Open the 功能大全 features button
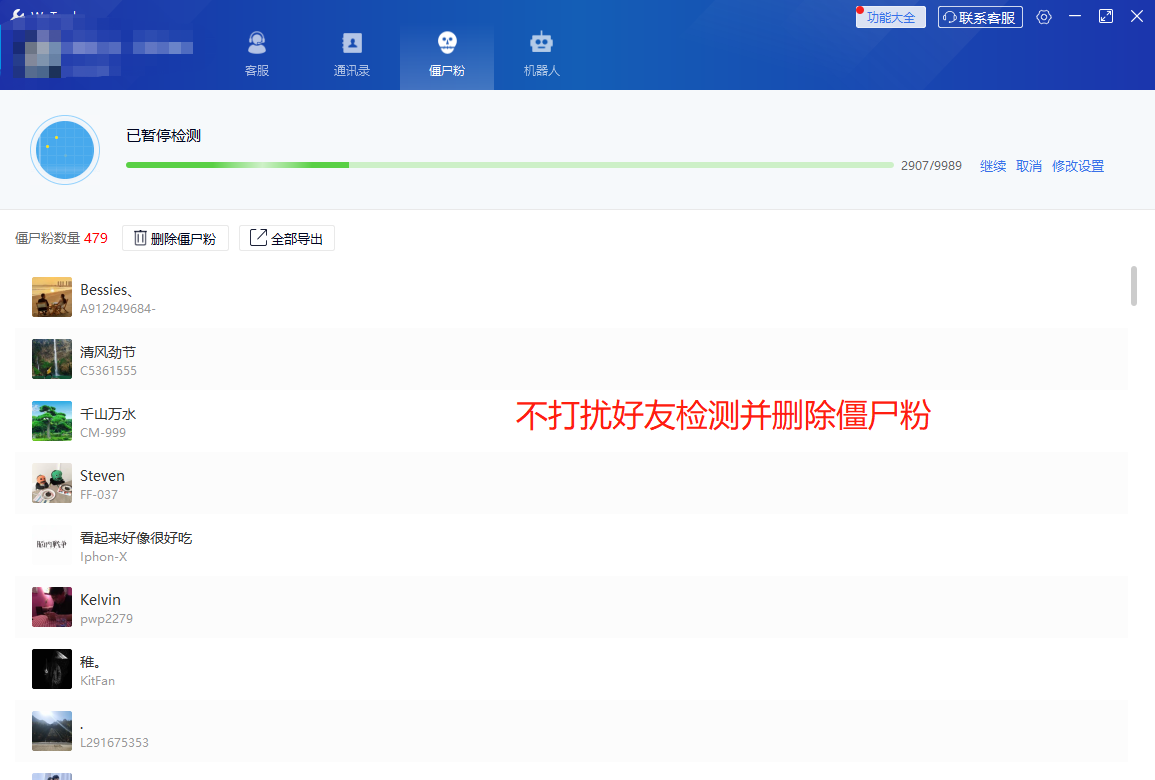1155x780 pixels. coord(890,17)
